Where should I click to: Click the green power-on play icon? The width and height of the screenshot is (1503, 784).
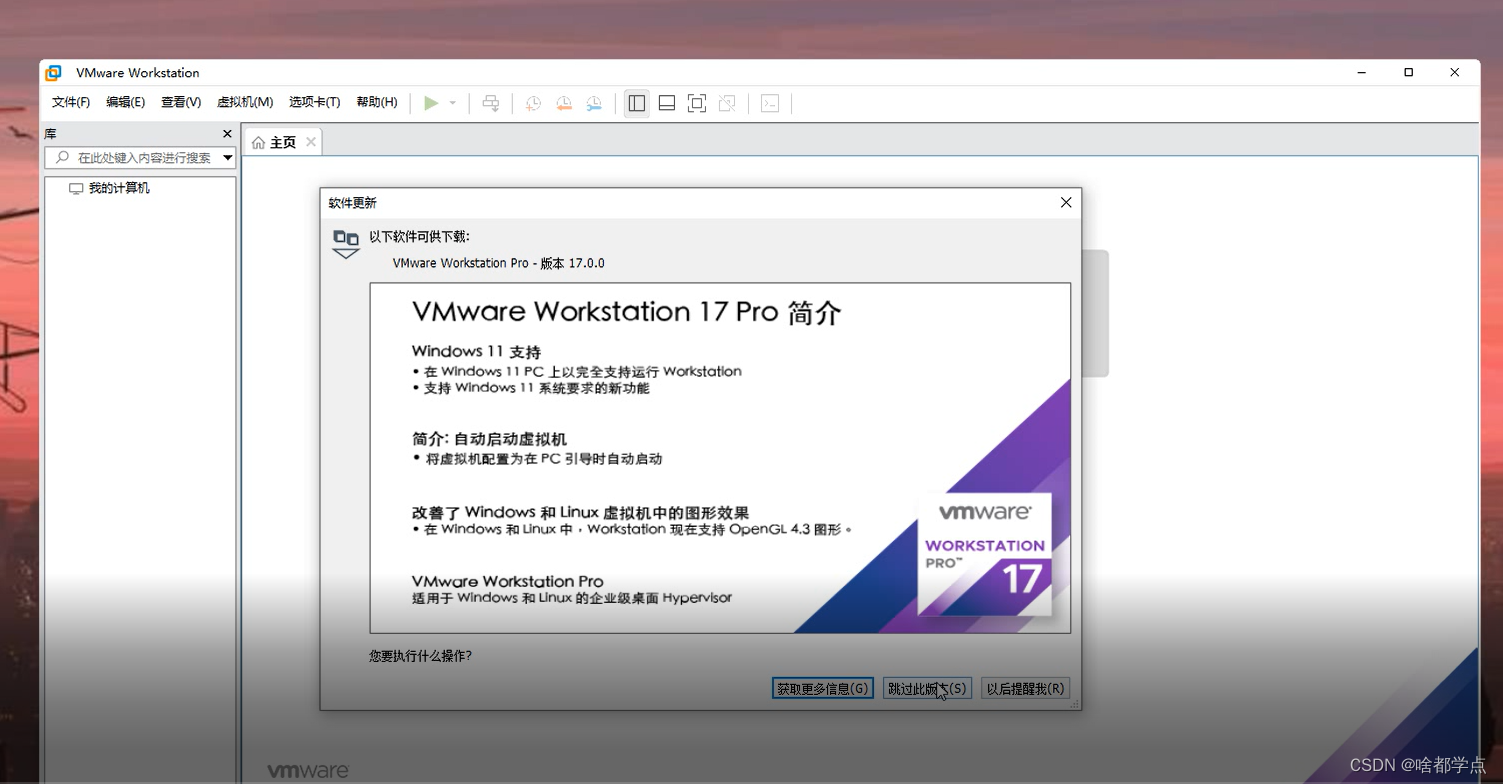431,103
